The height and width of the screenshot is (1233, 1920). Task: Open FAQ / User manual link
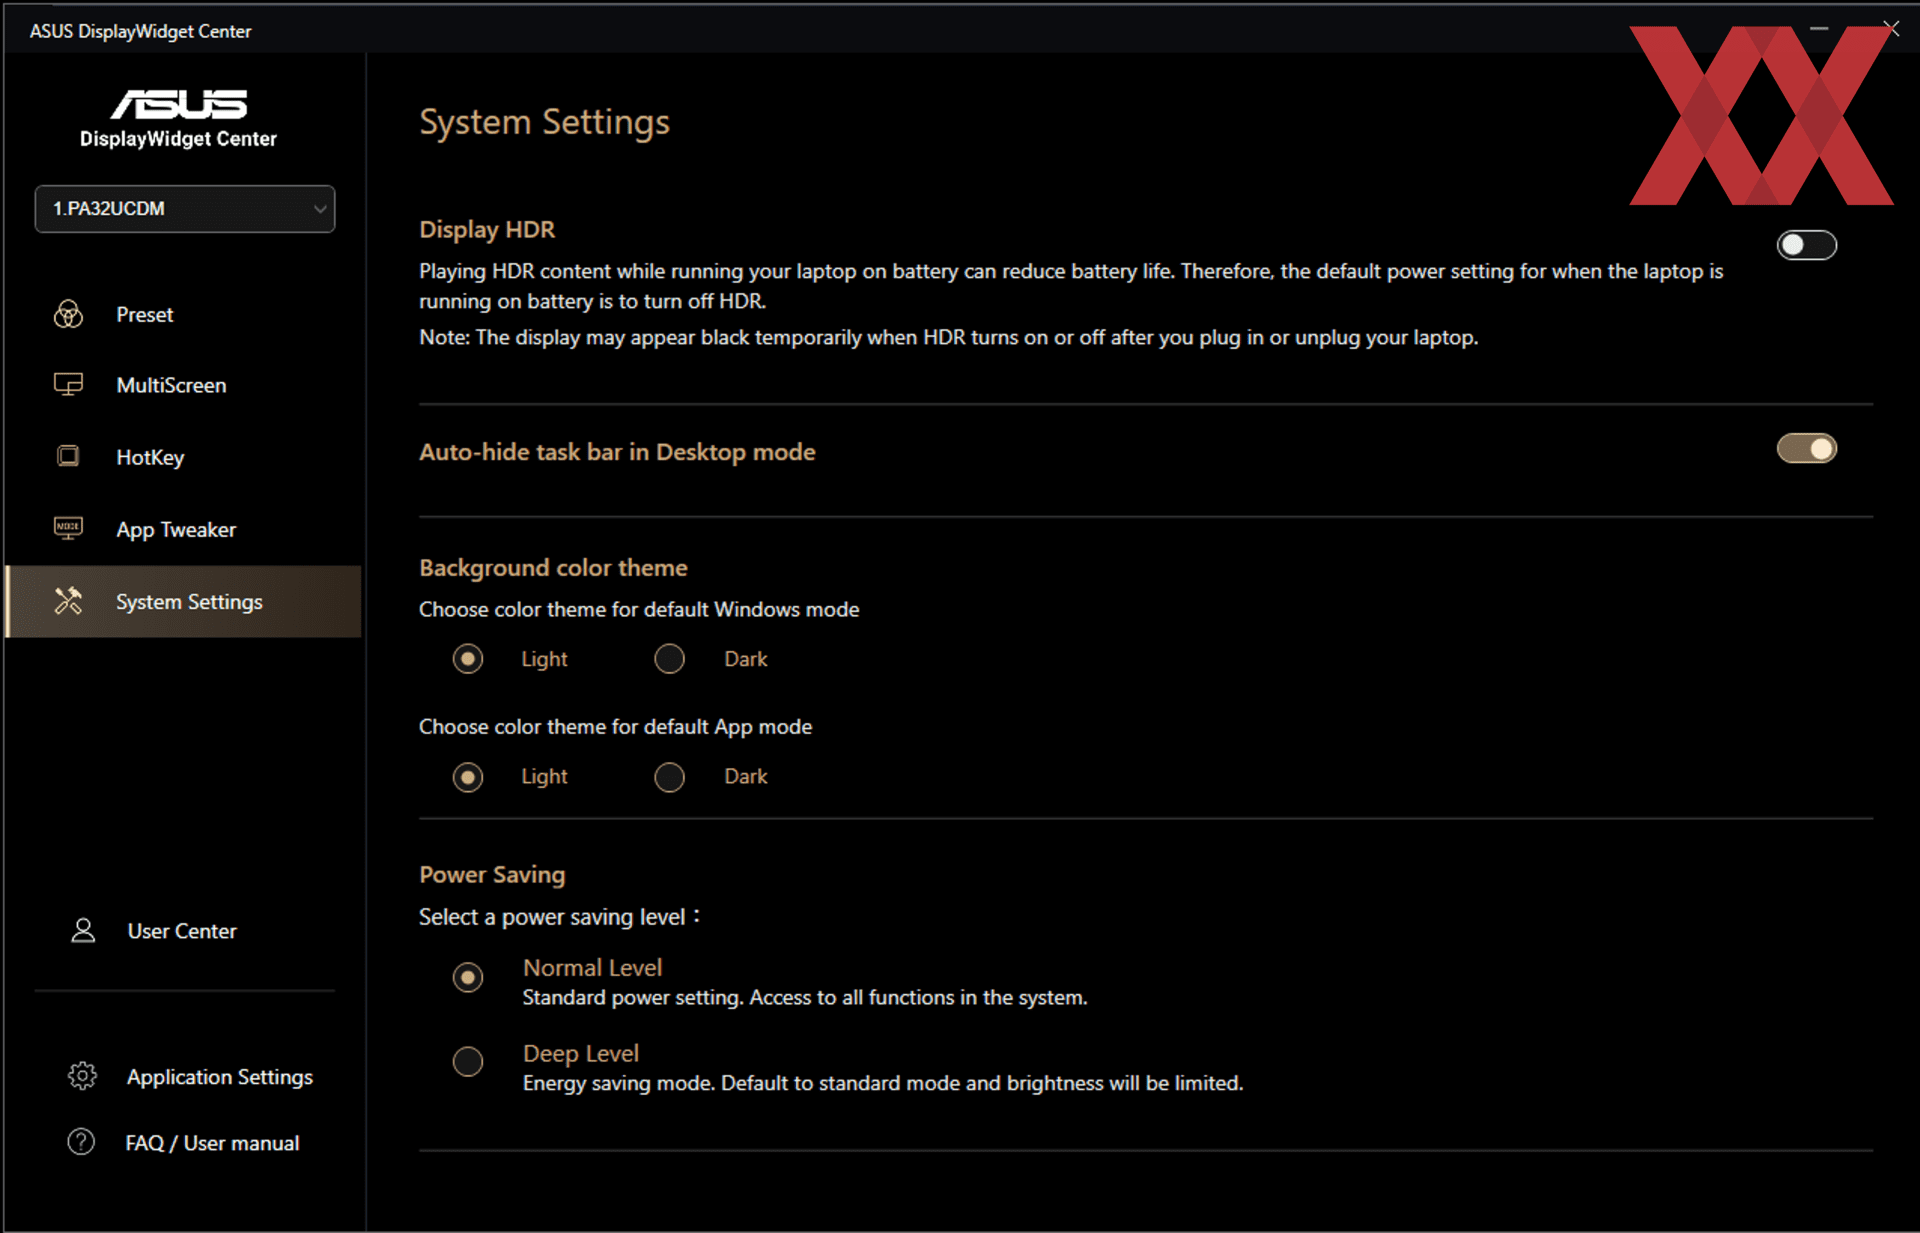point(212,1143)
